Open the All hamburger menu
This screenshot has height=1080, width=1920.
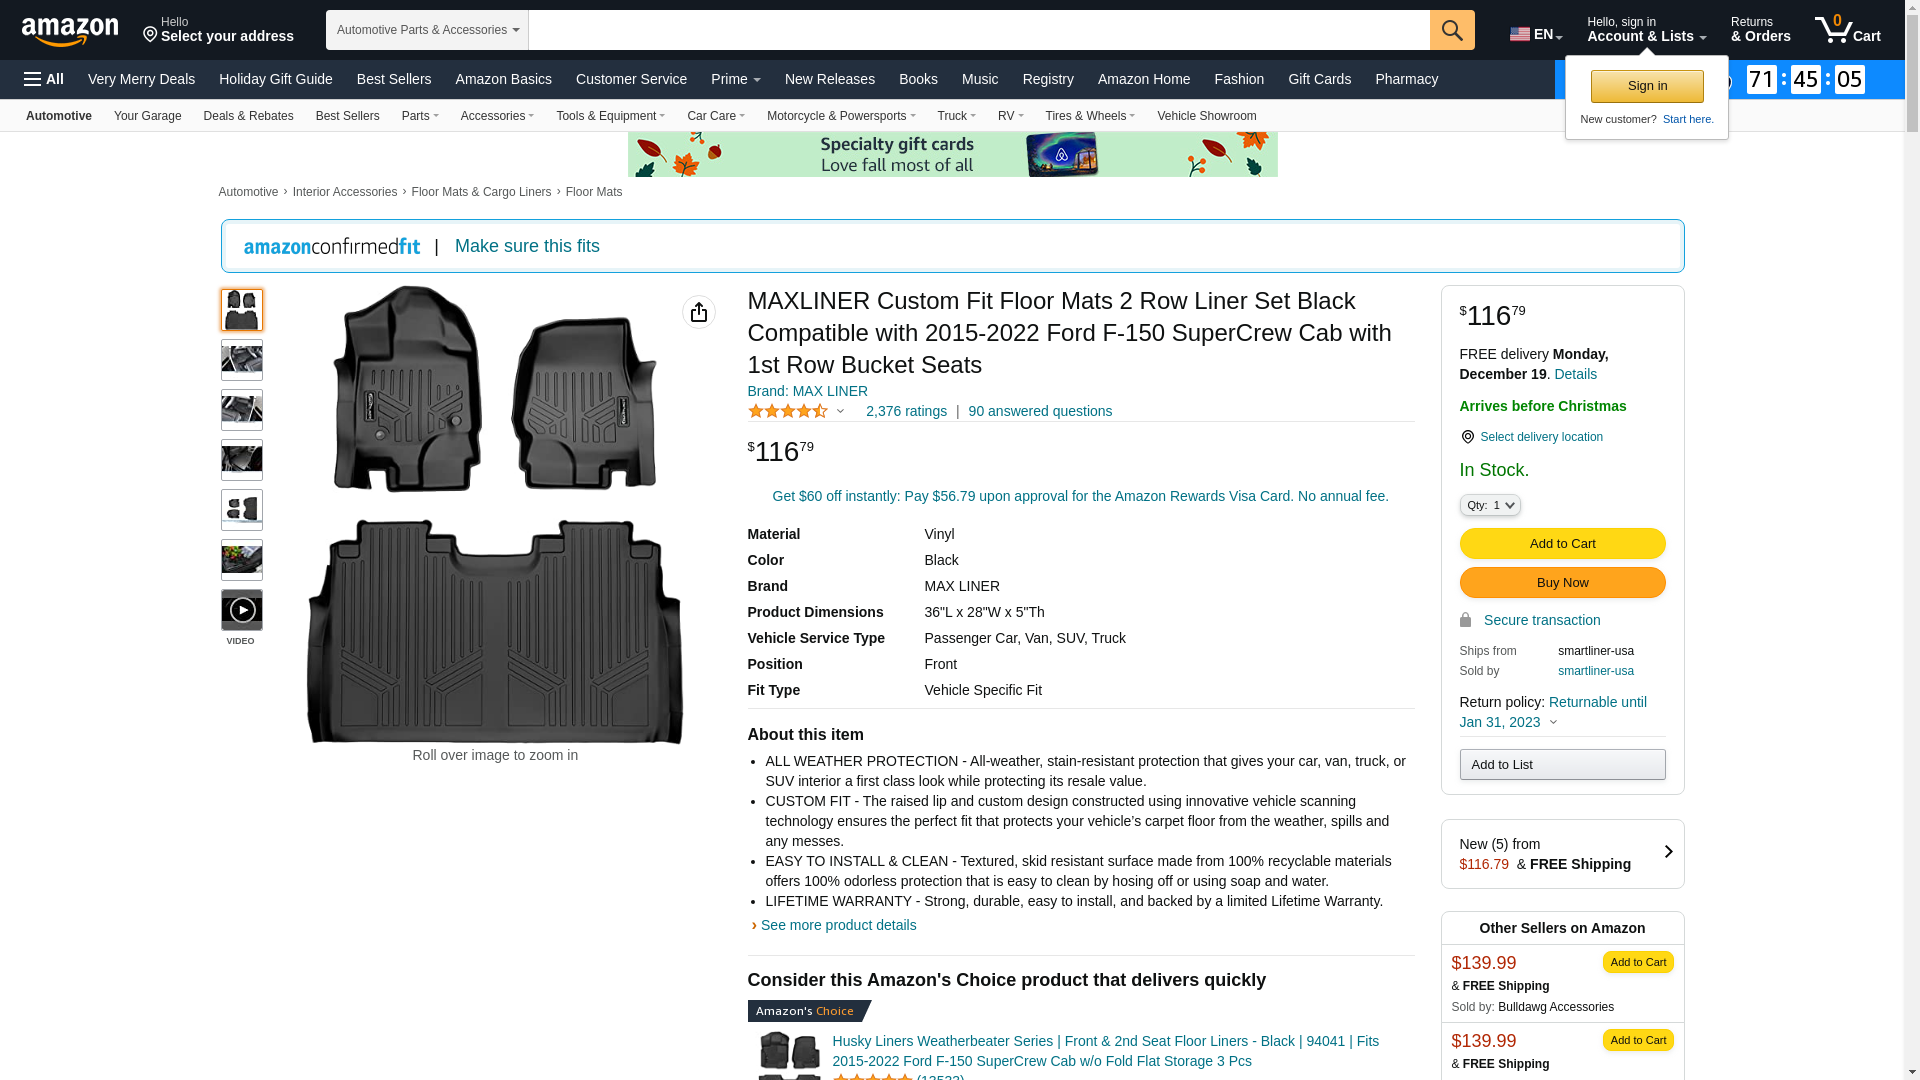[x=44, y=79]
